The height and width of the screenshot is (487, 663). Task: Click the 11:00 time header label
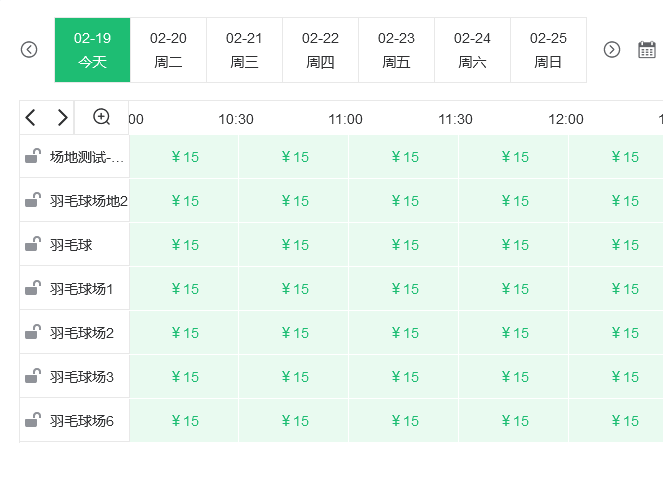(x=346, y=119)
